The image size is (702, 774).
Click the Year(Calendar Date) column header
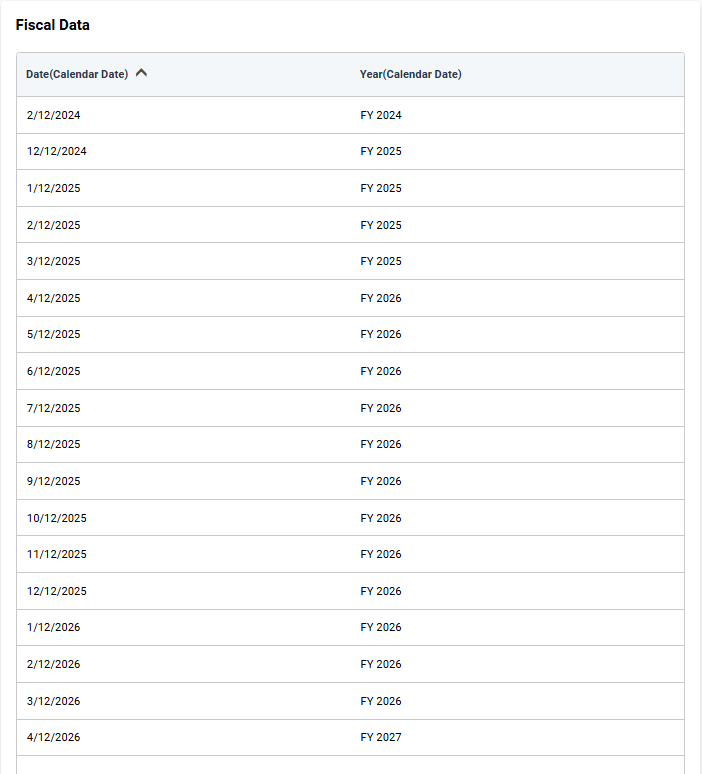click(x=410, y=74)
